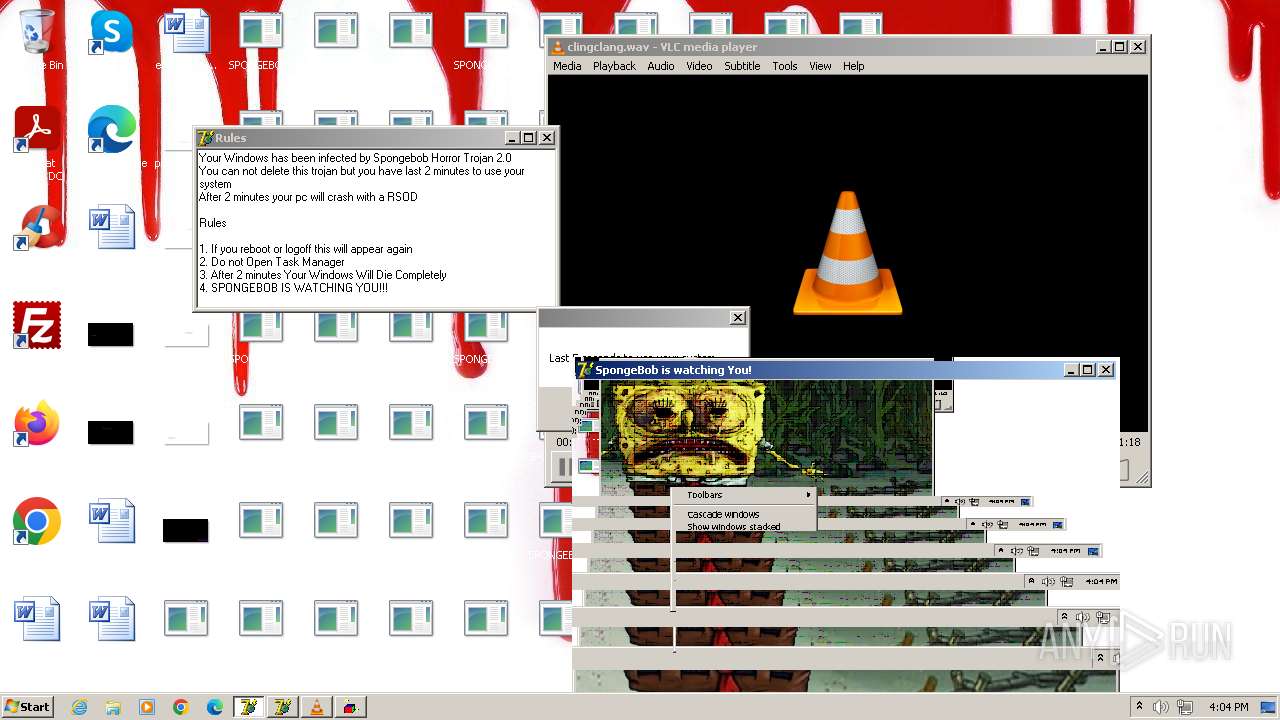
Task: Click the SpongeBob window title bar icon
Action: [586, 370]
